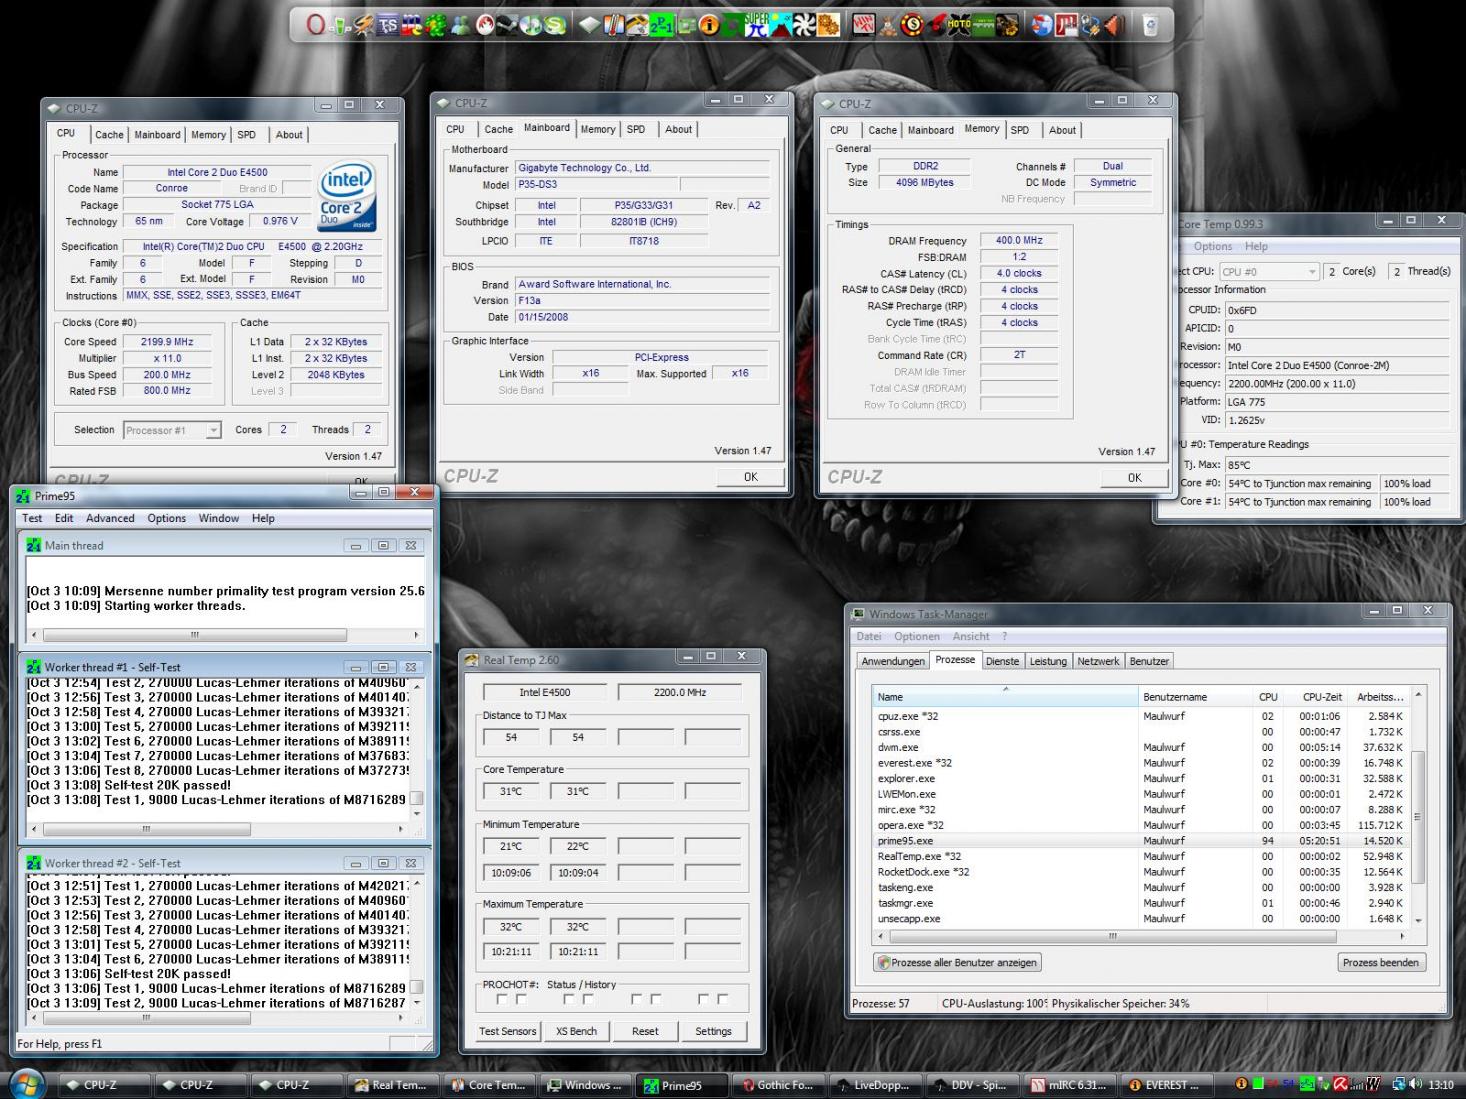Click the Prime95 title bar app icon
The width and height of the screenshot is (1466, 1099).
(24, 495)
